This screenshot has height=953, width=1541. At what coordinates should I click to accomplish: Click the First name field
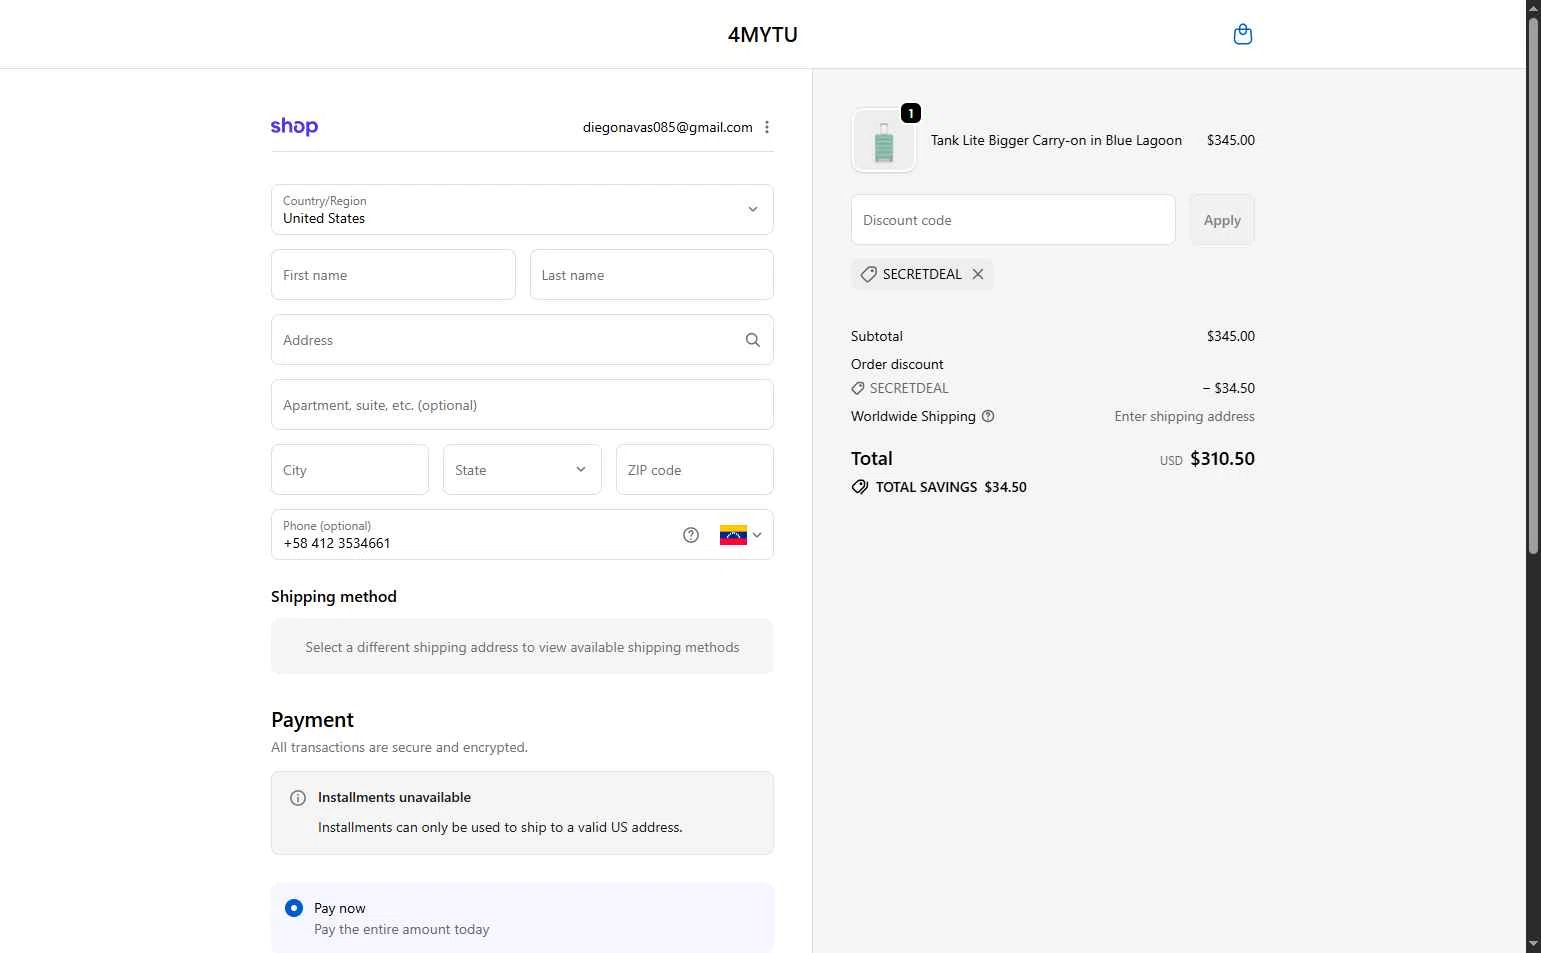click(x=393, y=275)
